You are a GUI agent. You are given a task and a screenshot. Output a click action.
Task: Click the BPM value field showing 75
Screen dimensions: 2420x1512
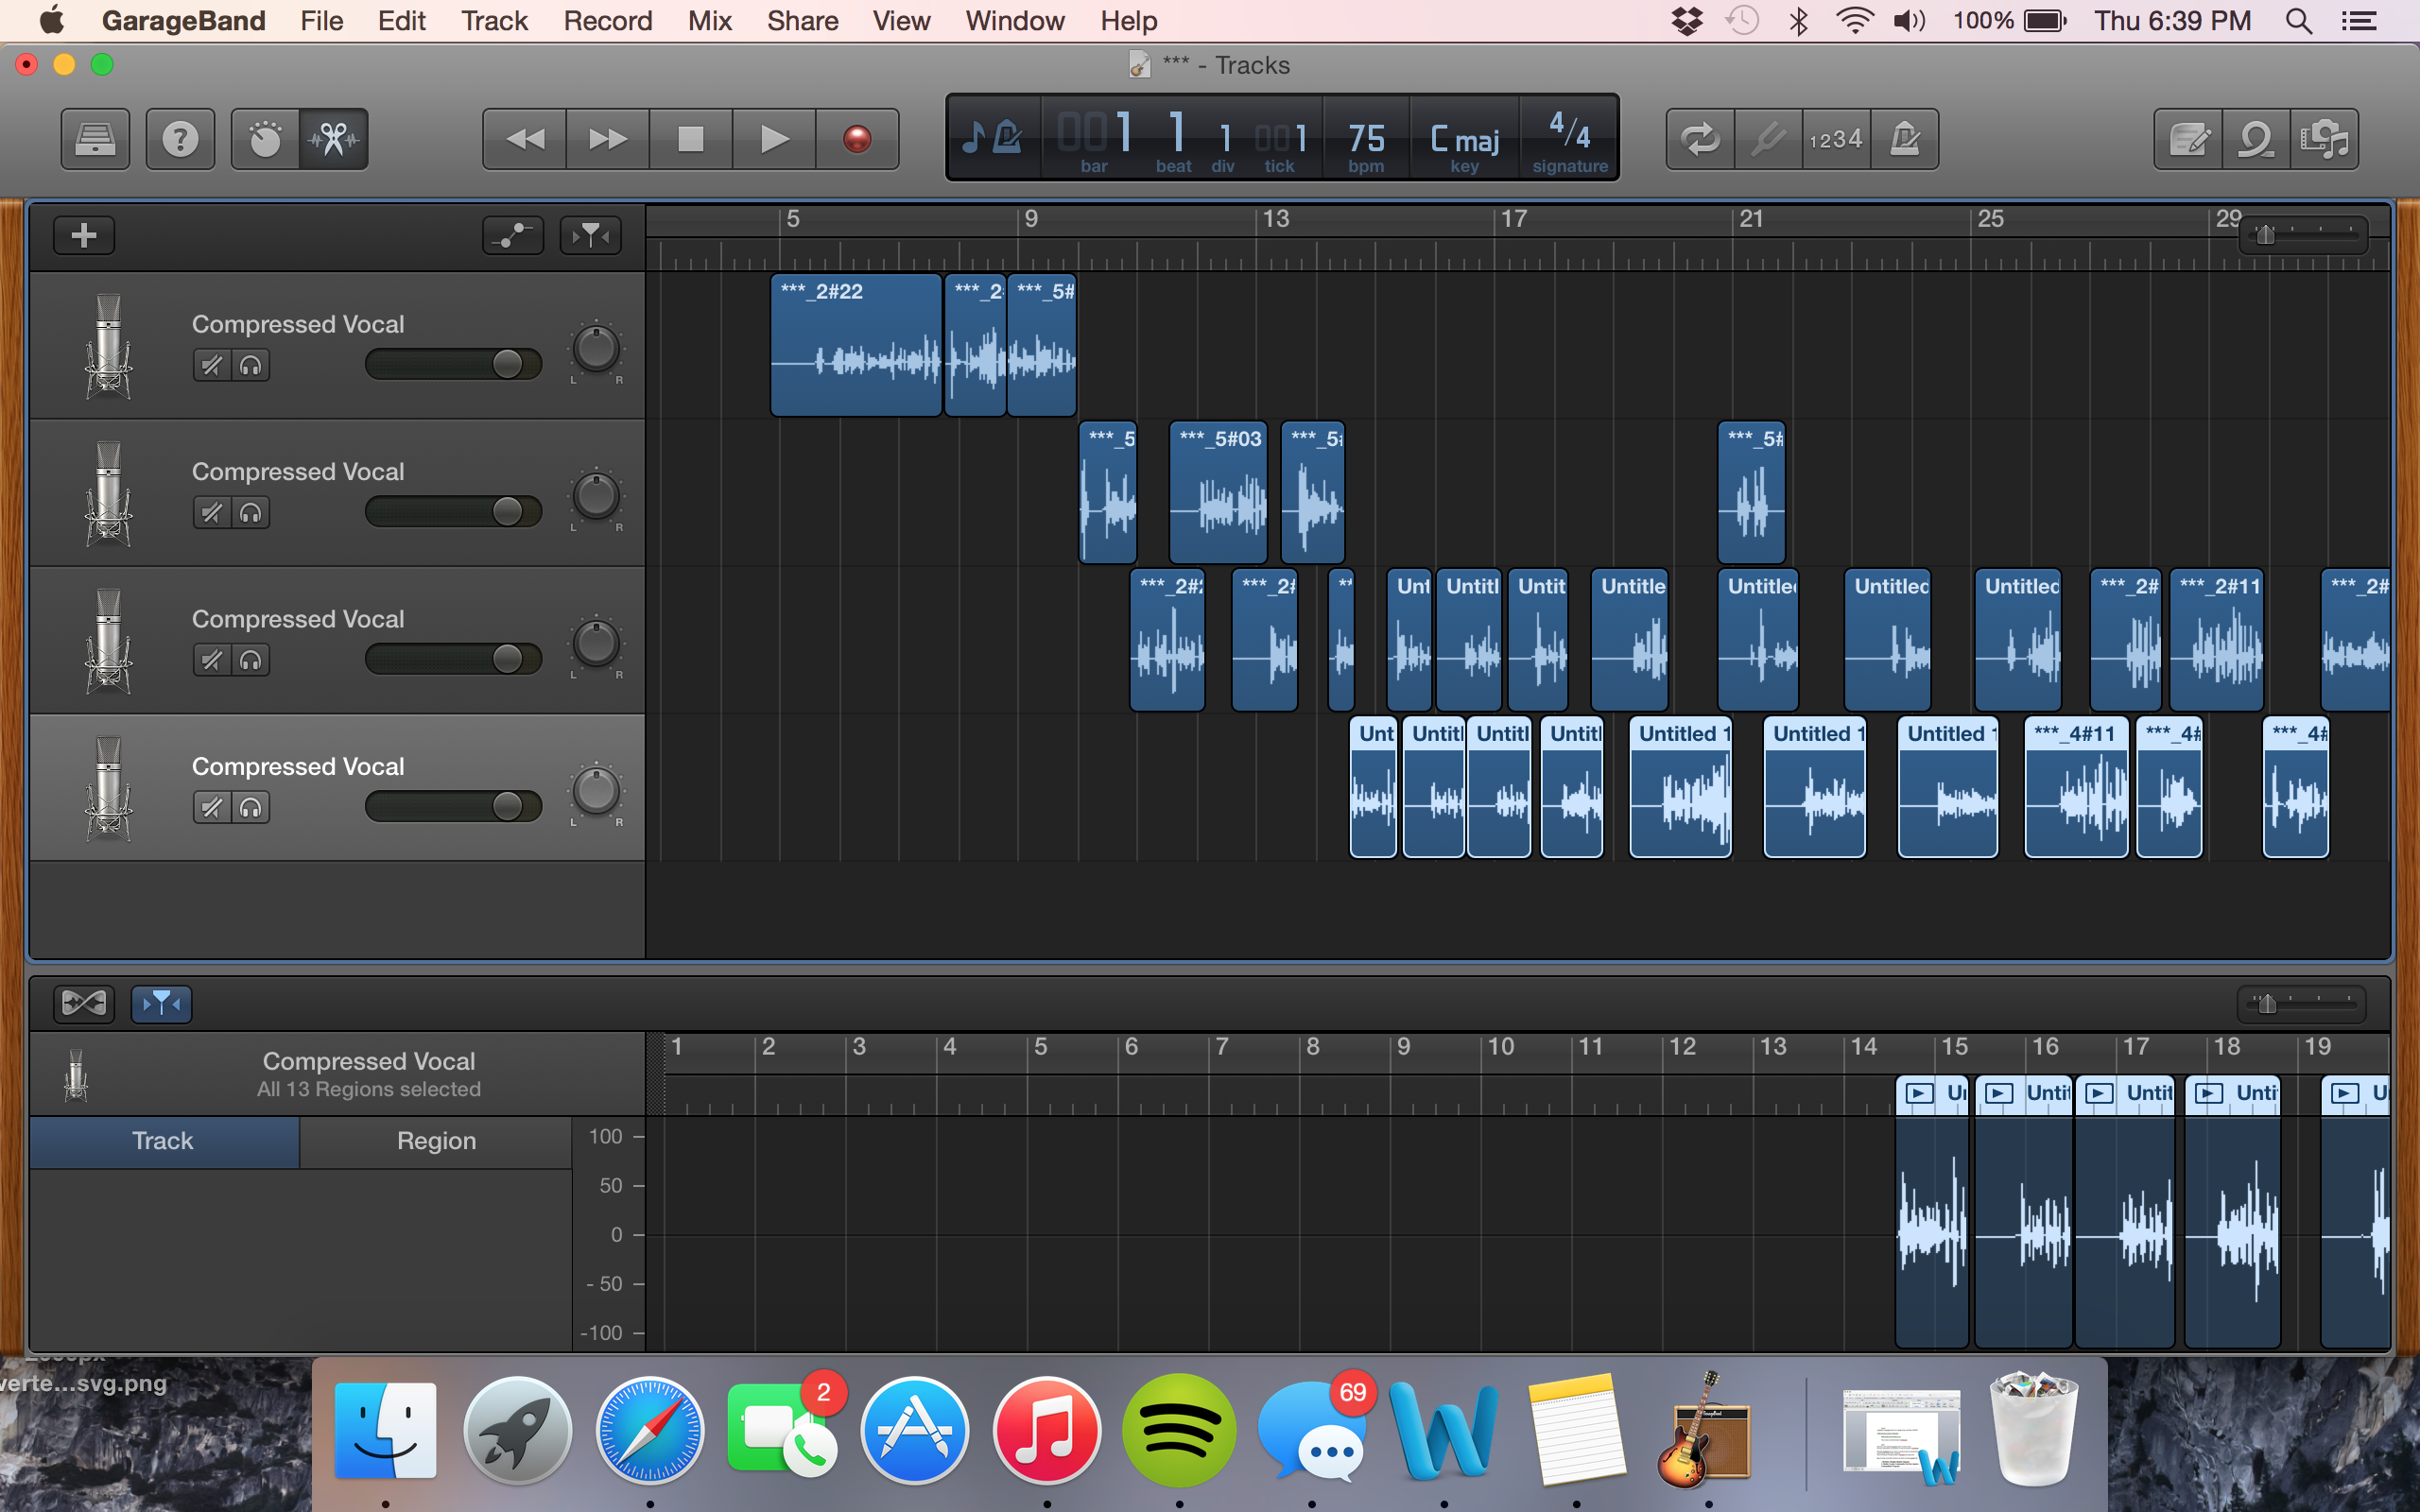point(1364,136)
